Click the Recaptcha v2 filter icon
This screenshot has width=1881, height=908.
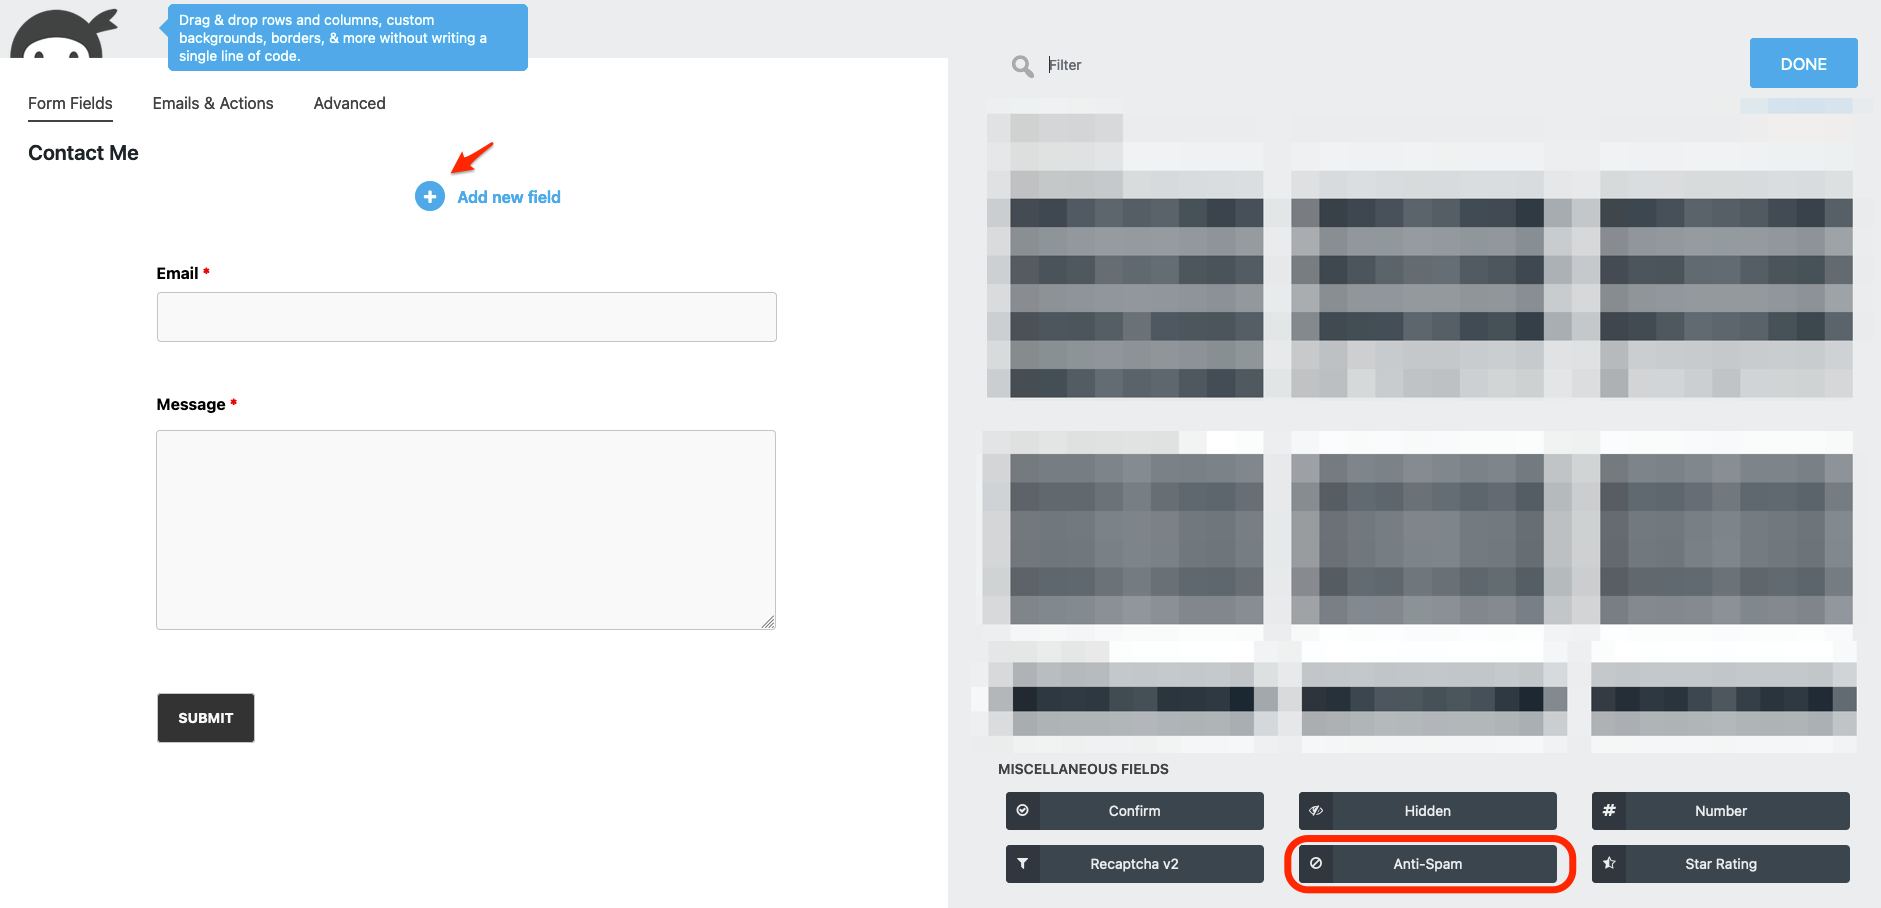coord(1023,864)
